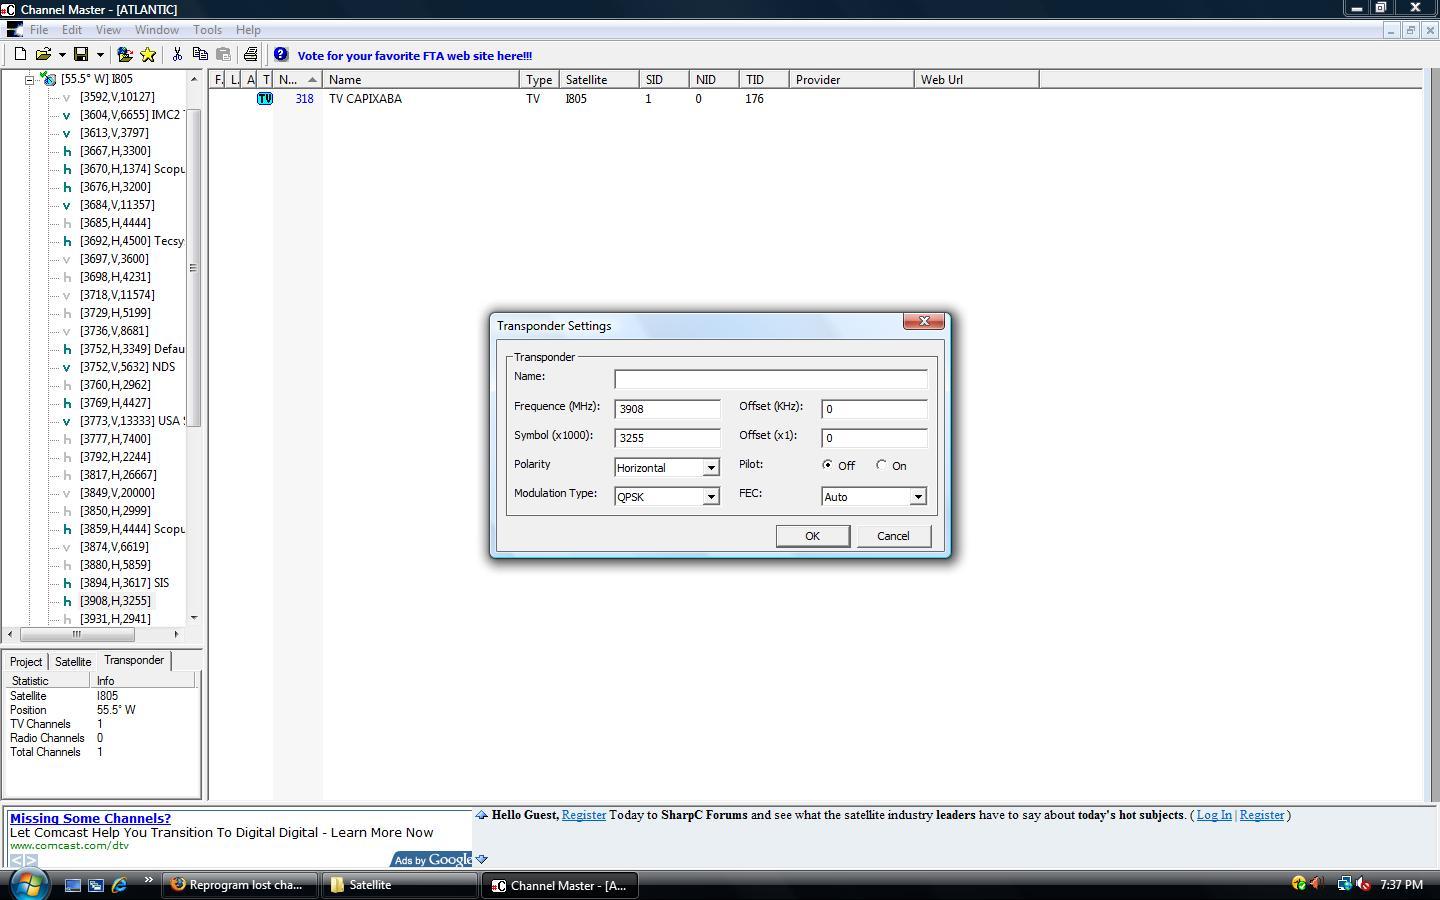Click the Save floppy disk toolbar icon
Viewport: 1440px width, 900px height.
pyautogui.click(x=81, y=54)
